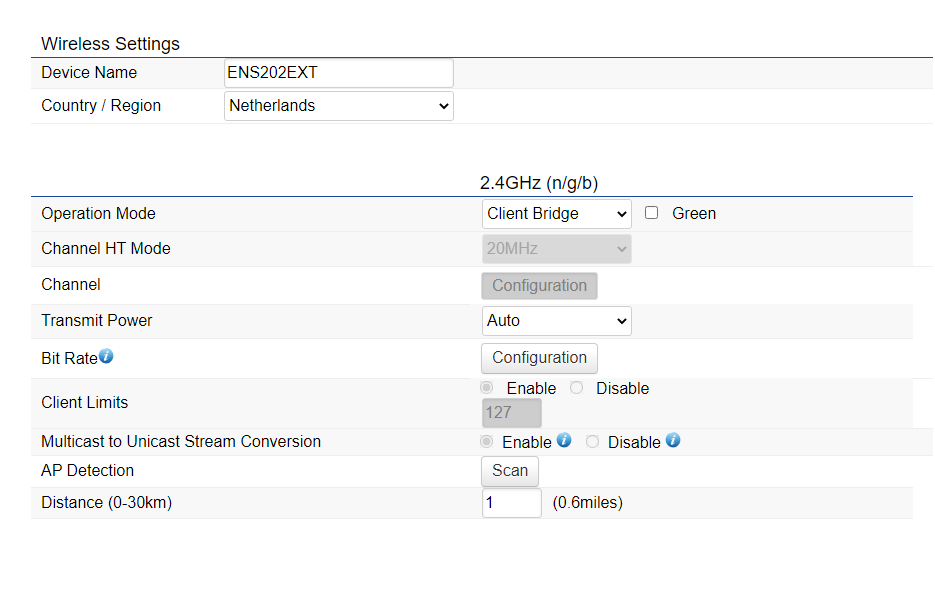Select Enable for Multicast to Unicast Conversion

tap(487, 441)
